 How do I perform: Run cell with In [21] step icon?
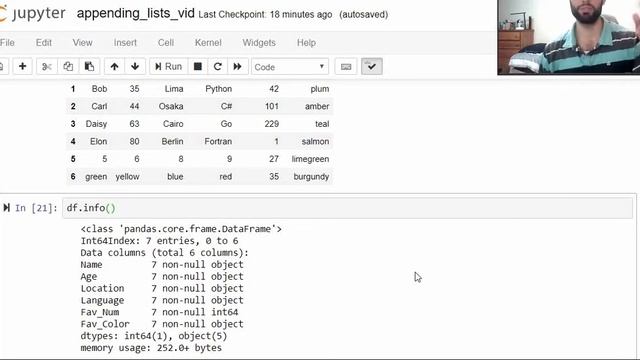pyautogui.click(x=7, y=208)
